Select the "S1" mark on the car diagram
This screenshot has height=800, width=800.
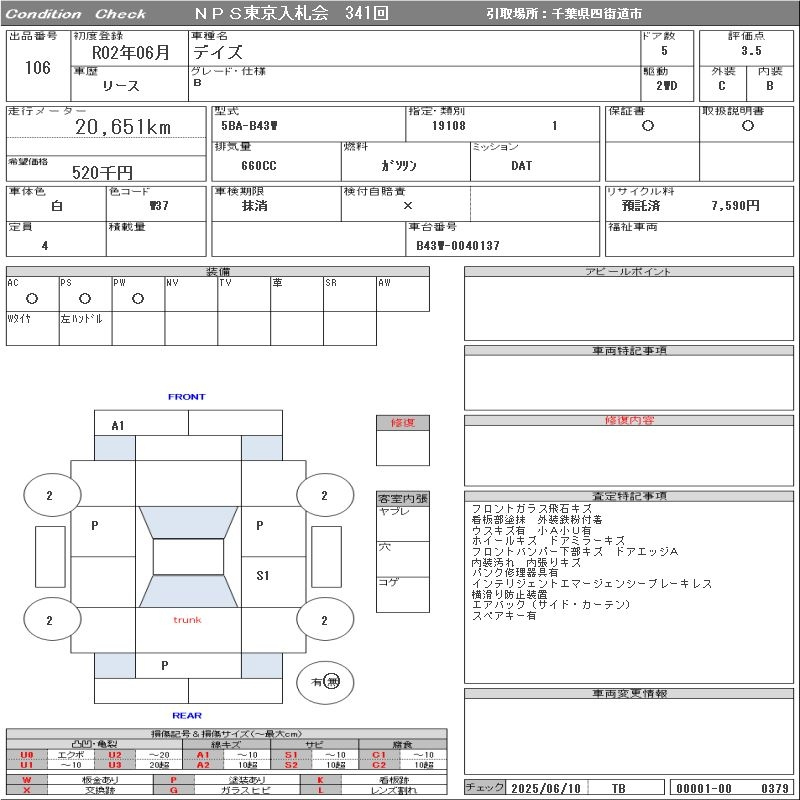click(262, 576)
